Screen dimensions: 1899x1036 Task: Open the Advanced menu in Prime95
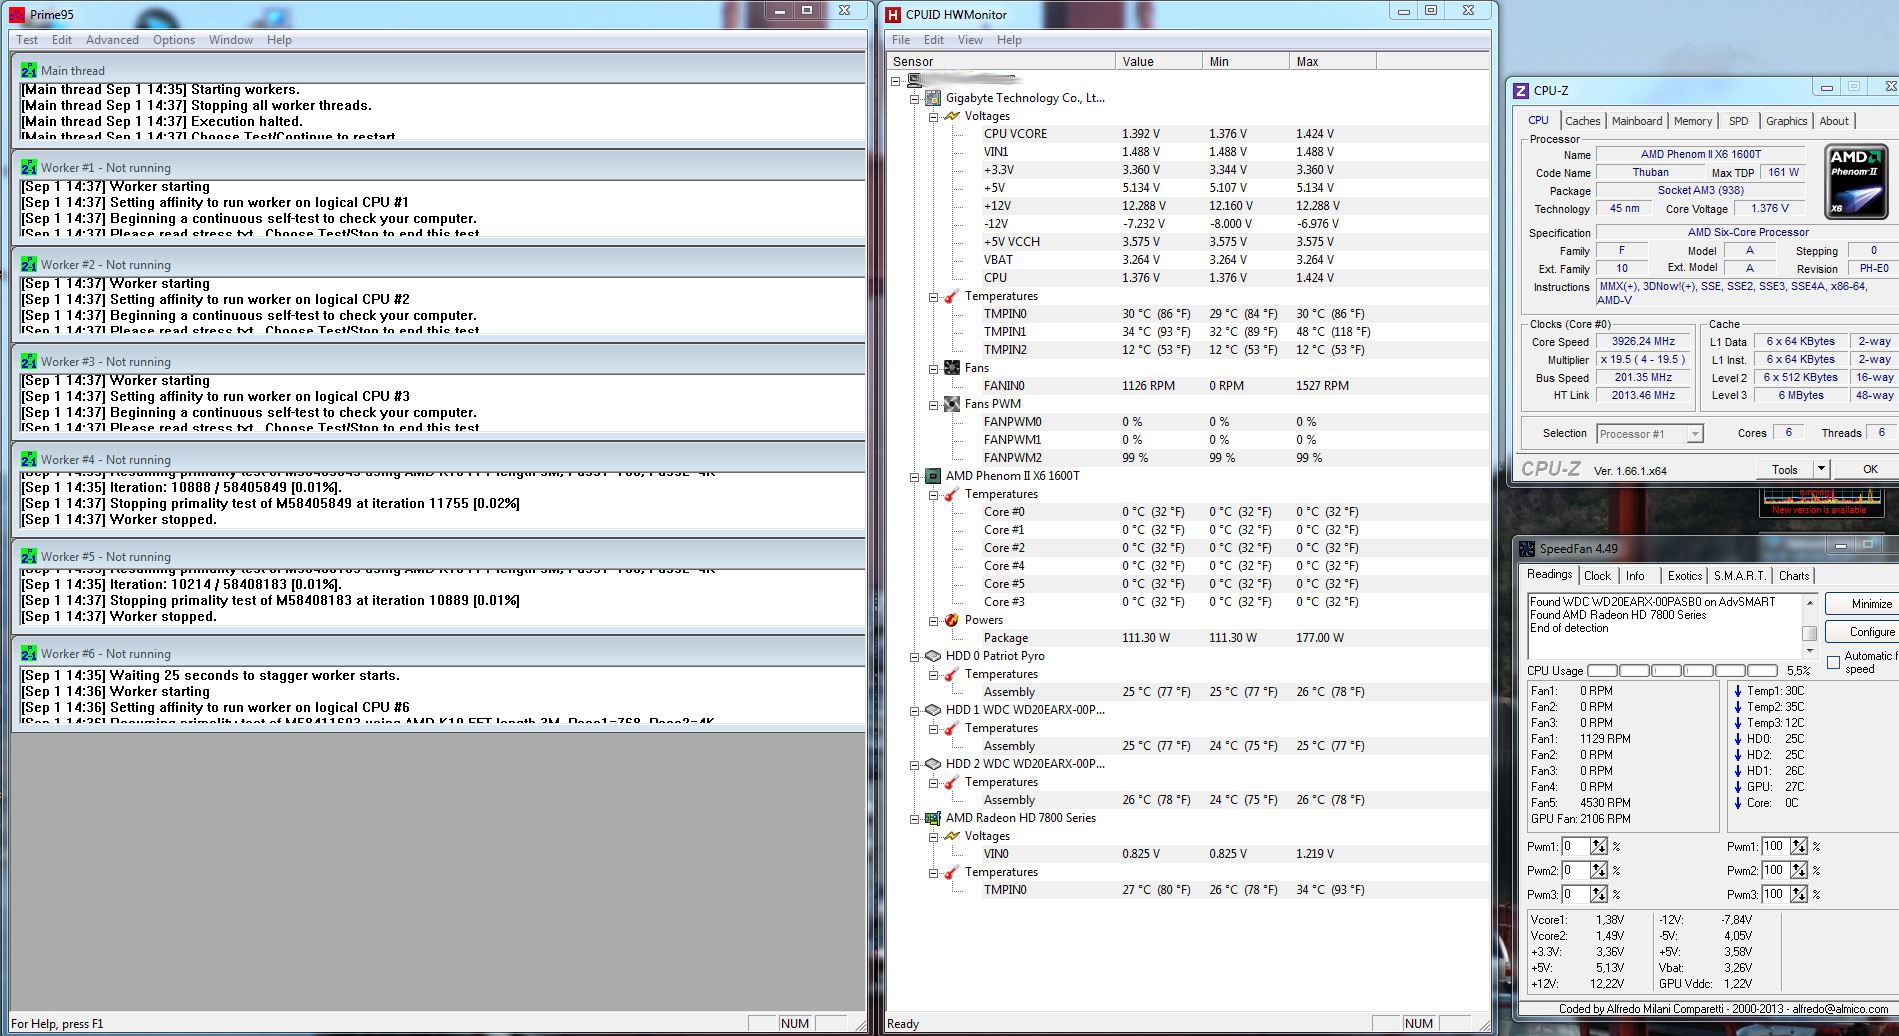coord(112,40)
